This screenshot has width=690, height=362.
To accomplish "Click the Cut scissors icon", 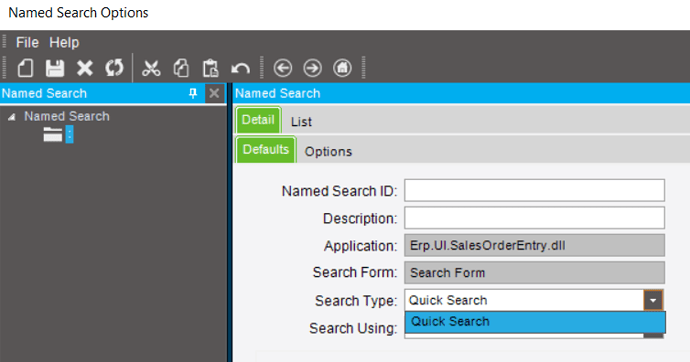I will (151, 68).
